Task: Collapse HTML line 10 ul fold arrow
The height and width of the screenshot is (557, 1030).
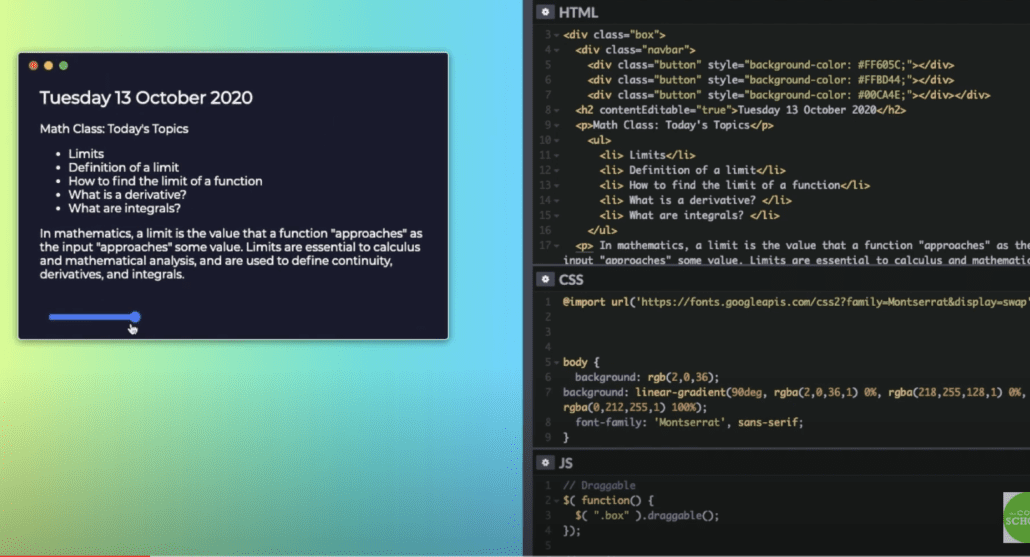Action: click(x=556, y=141)
